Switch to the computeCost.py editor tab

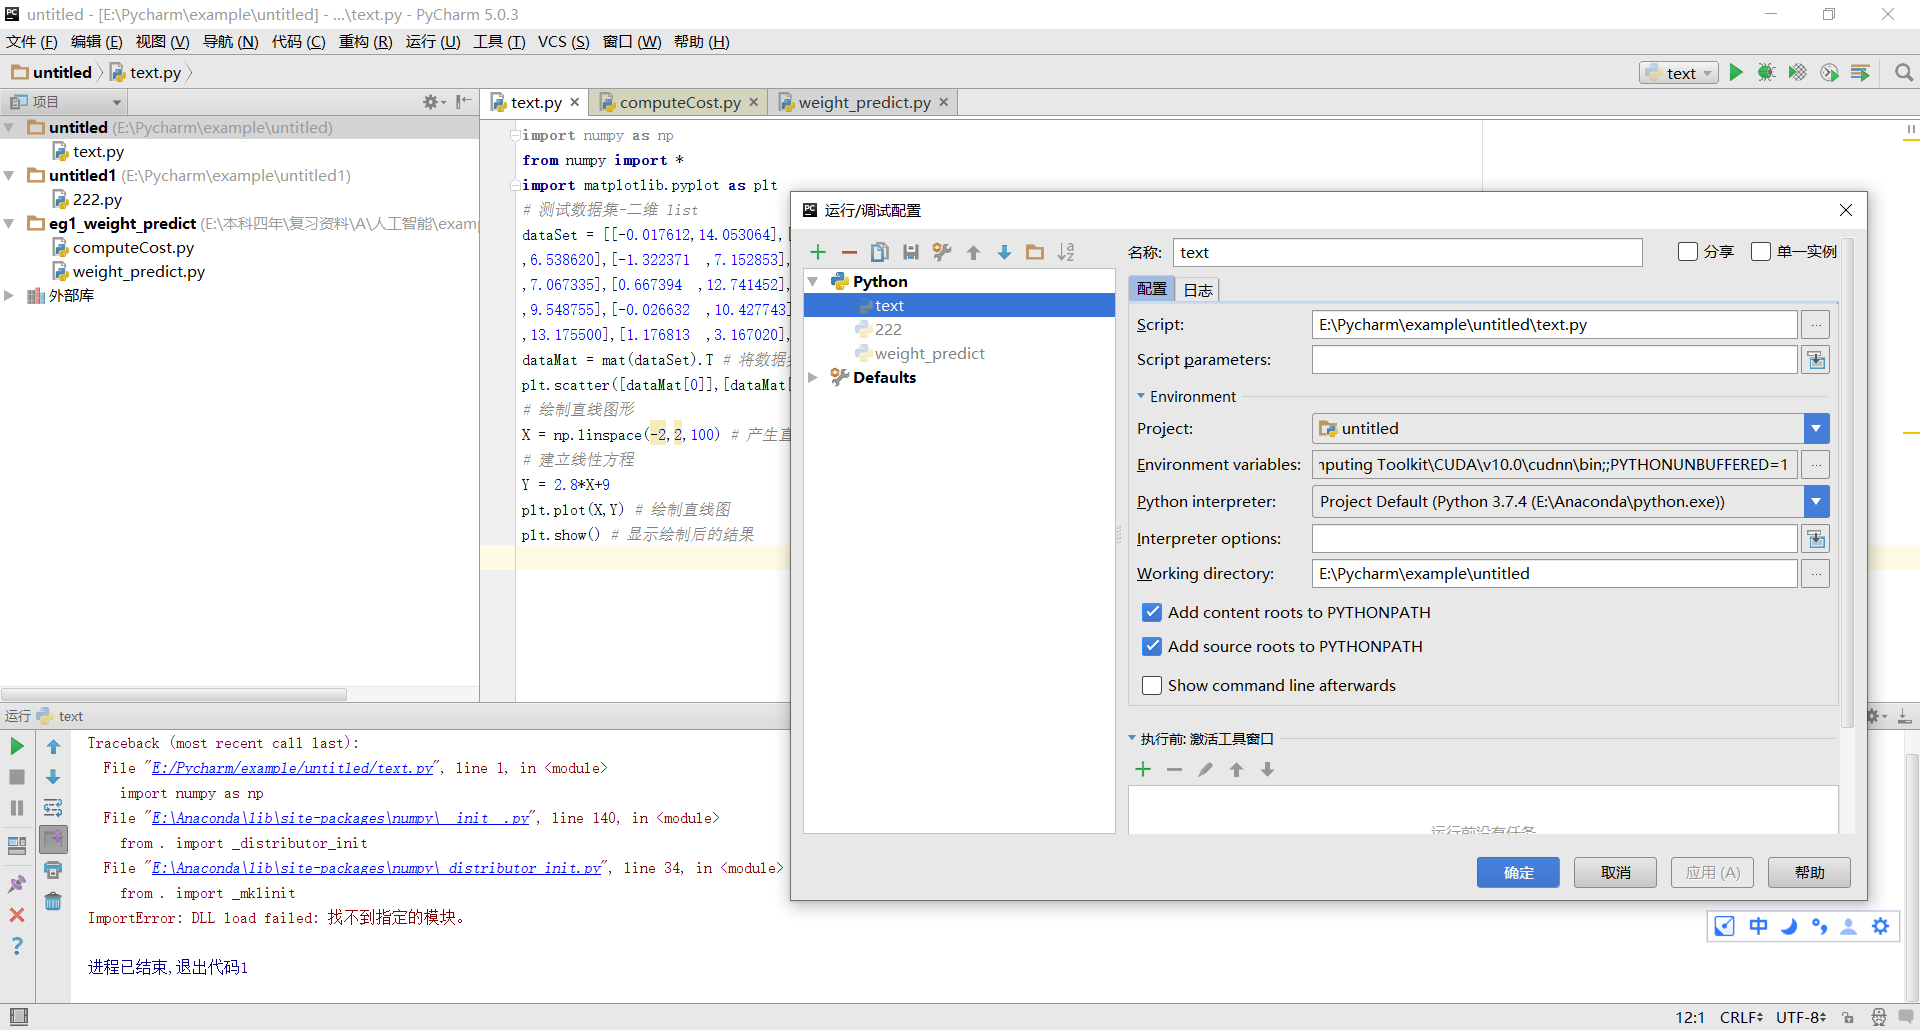[680, 102]
